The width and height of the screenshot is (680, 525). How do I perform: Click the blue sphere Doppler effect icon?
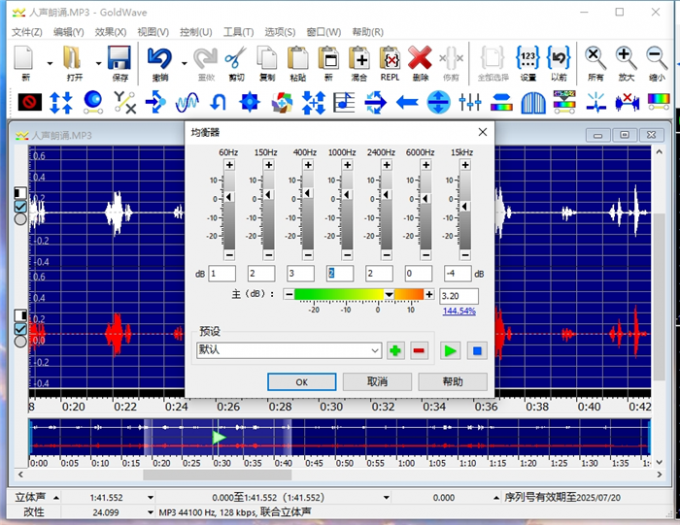pos(93,102)
